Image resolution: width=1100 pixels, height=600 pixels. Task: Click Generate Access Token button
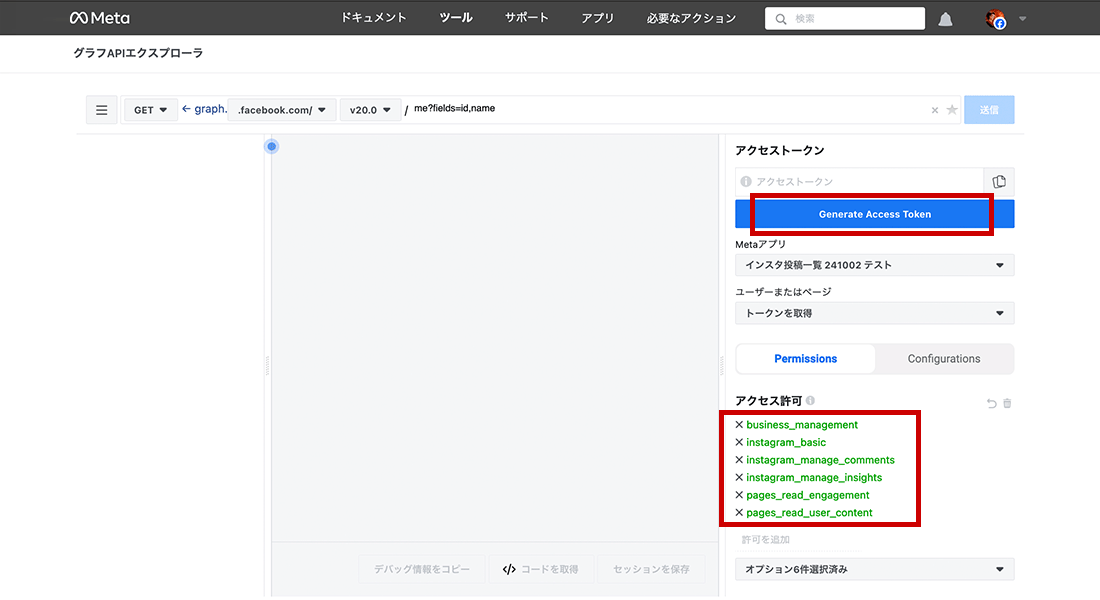coord(874,214)
